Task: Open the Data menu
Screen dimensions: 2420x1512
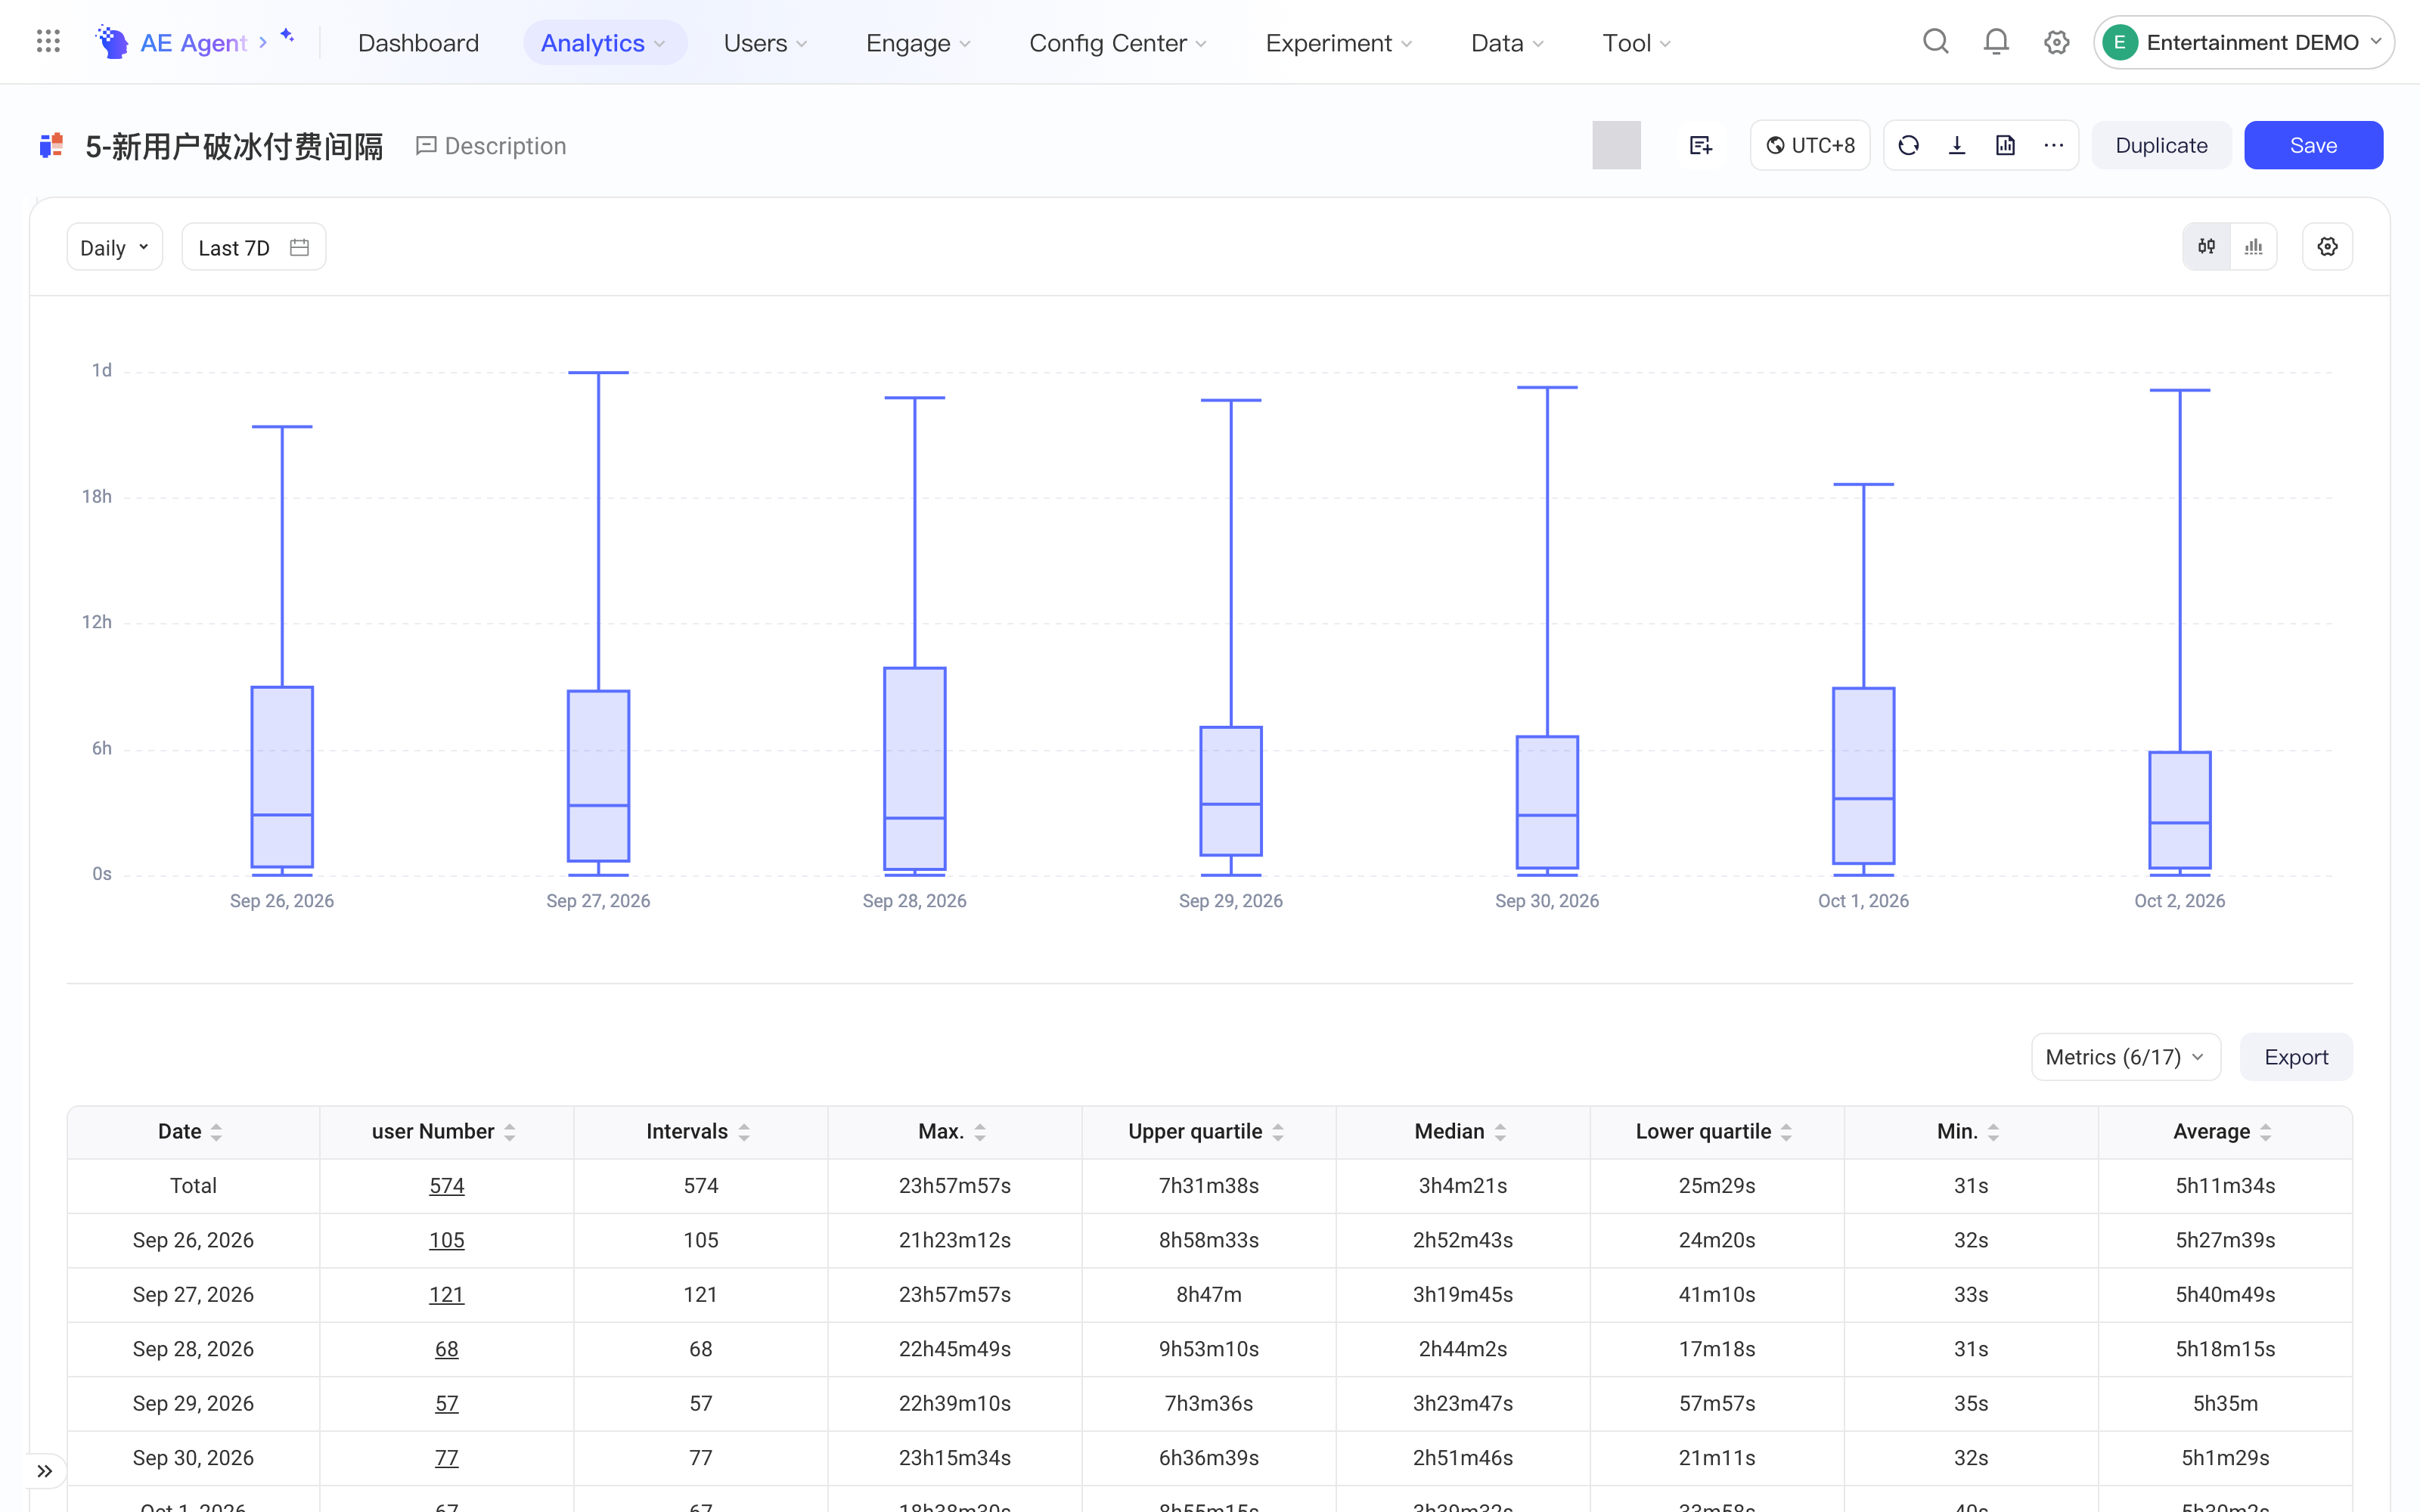Action: [x=1507, y=43]
